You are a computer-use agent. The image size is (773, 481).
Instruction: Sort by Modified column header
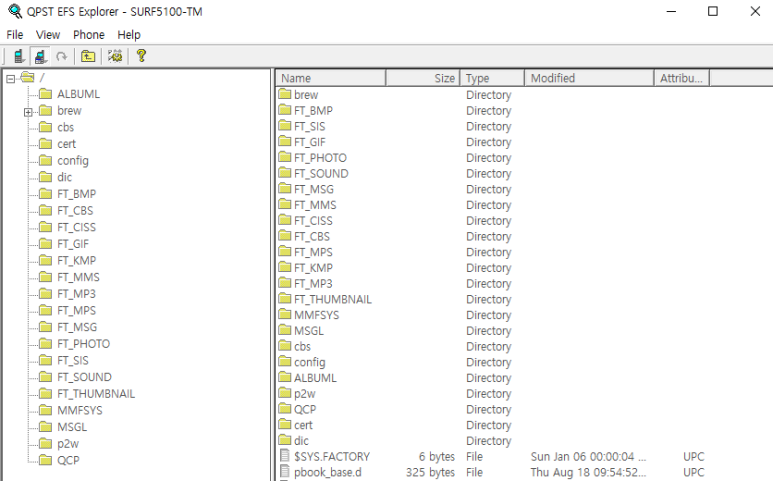click(590, 78)
